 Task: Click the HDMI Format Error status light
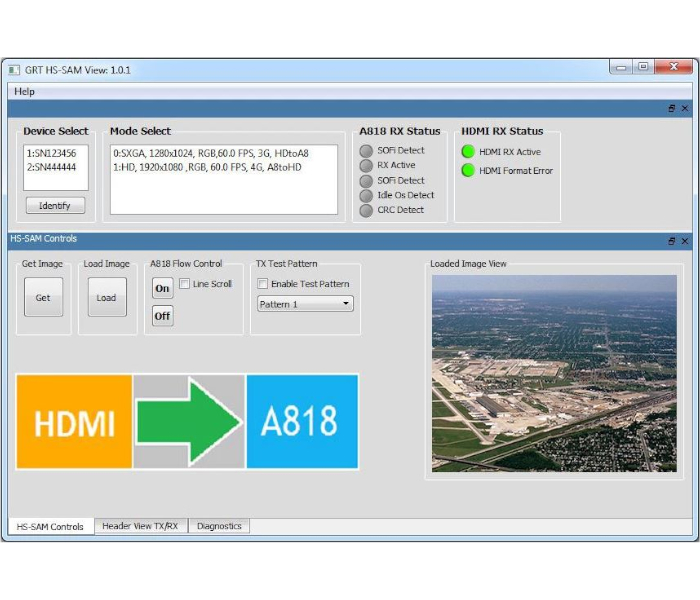pyautogui.click(x=467, y=170)
